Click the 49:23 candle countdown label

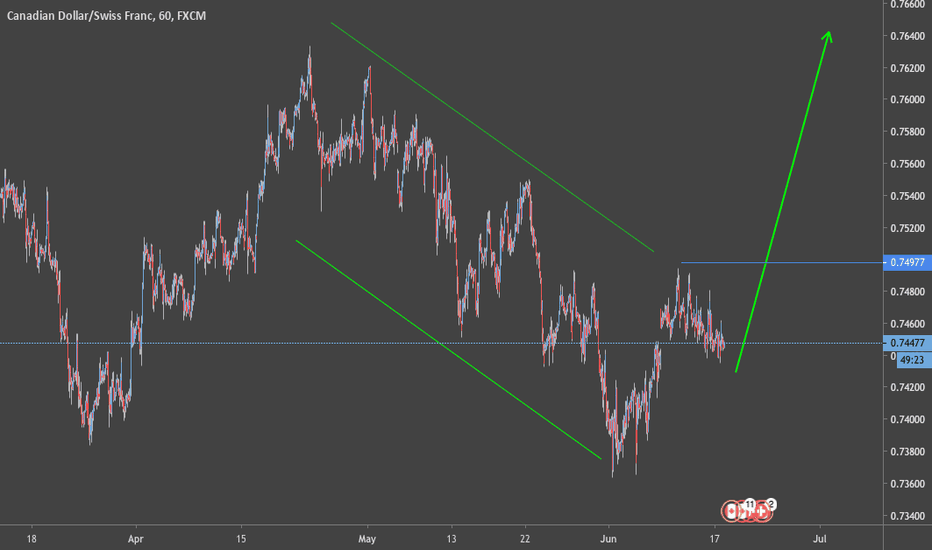pyautogui.click(x=912, y=360)
